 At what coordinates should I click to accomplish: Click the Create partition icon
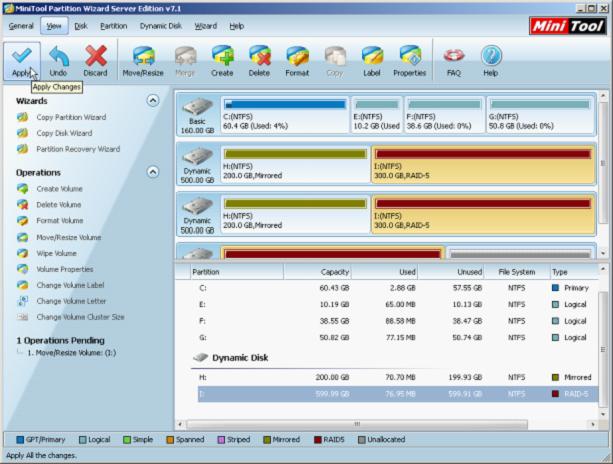point(222,61)
